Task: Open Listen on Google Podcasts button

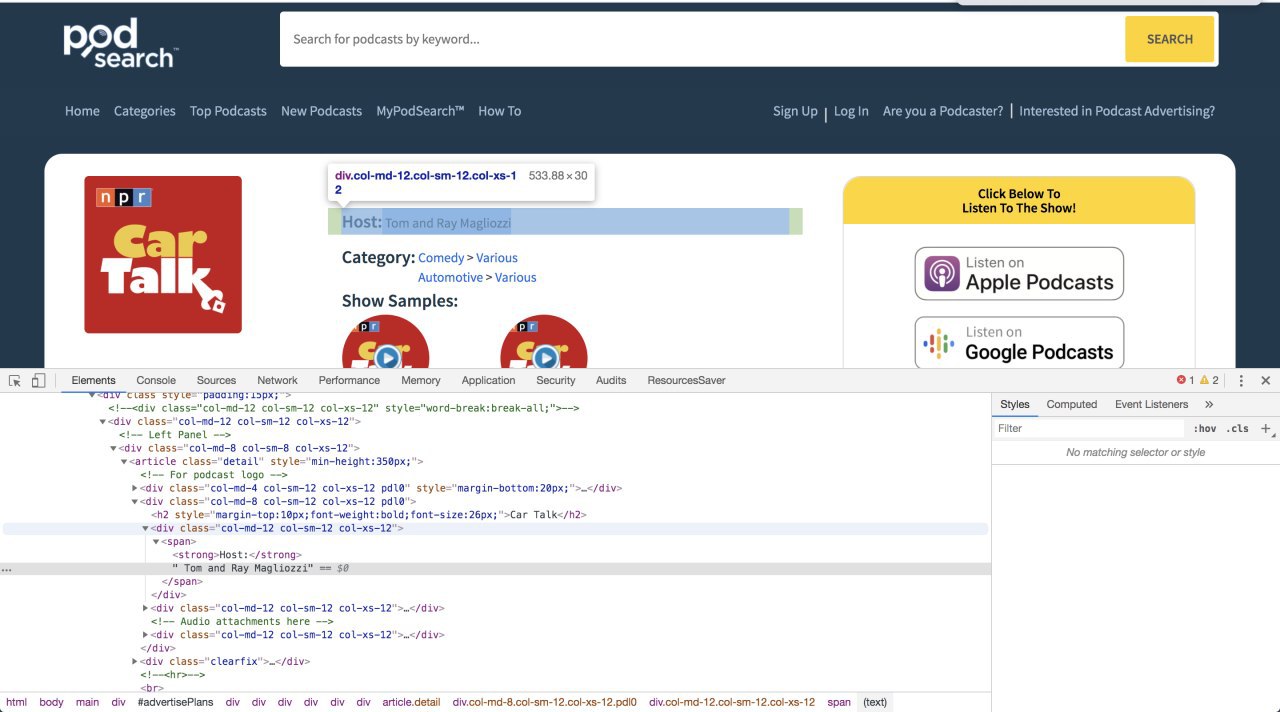Action: point(1019,343)
